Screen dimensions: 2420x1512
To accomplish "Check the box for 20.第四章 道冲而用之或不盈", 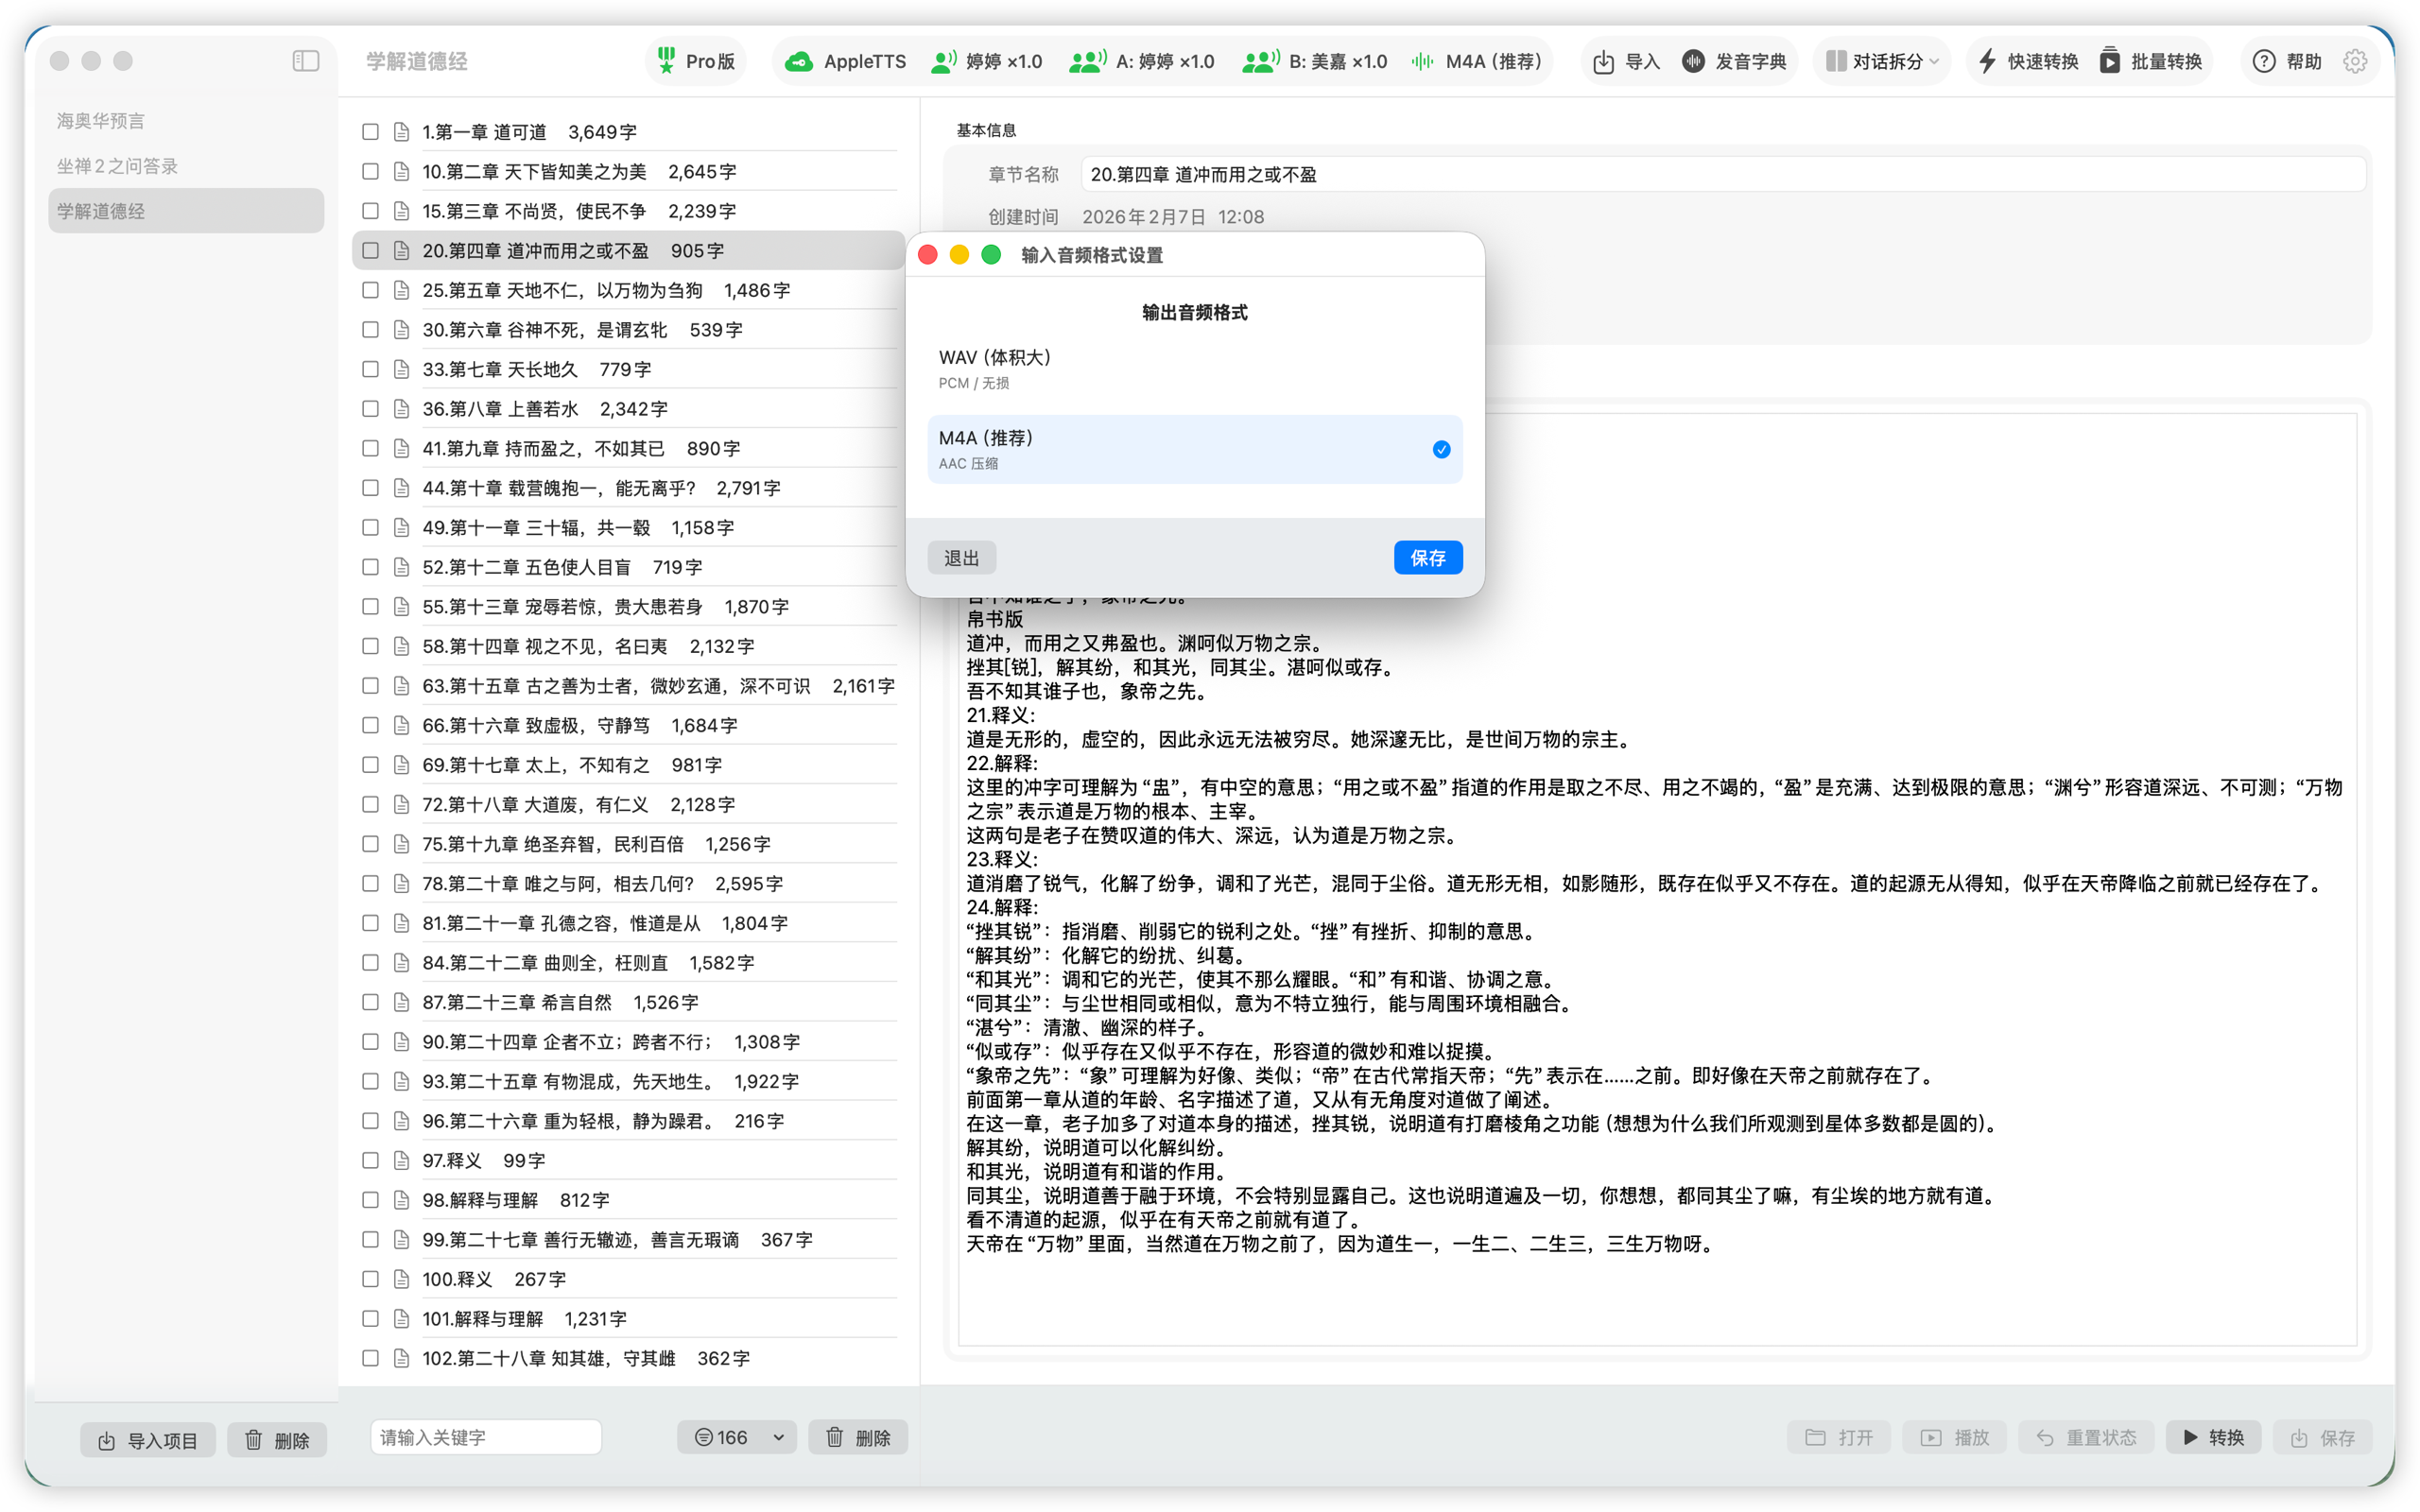I will tap(370, 251).
